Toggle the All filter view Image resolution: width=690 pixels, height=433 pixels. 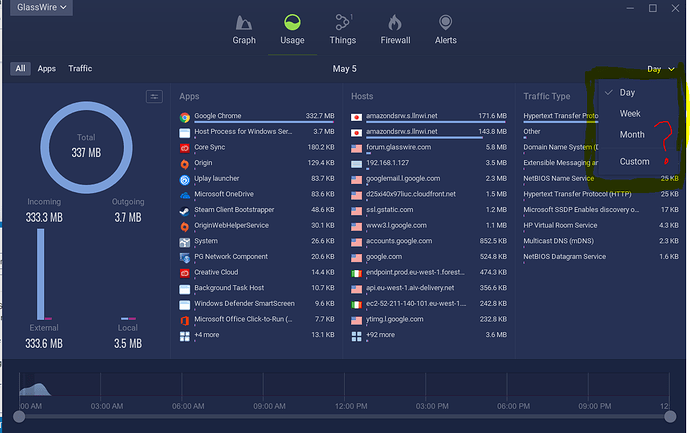tap(20, 69)
